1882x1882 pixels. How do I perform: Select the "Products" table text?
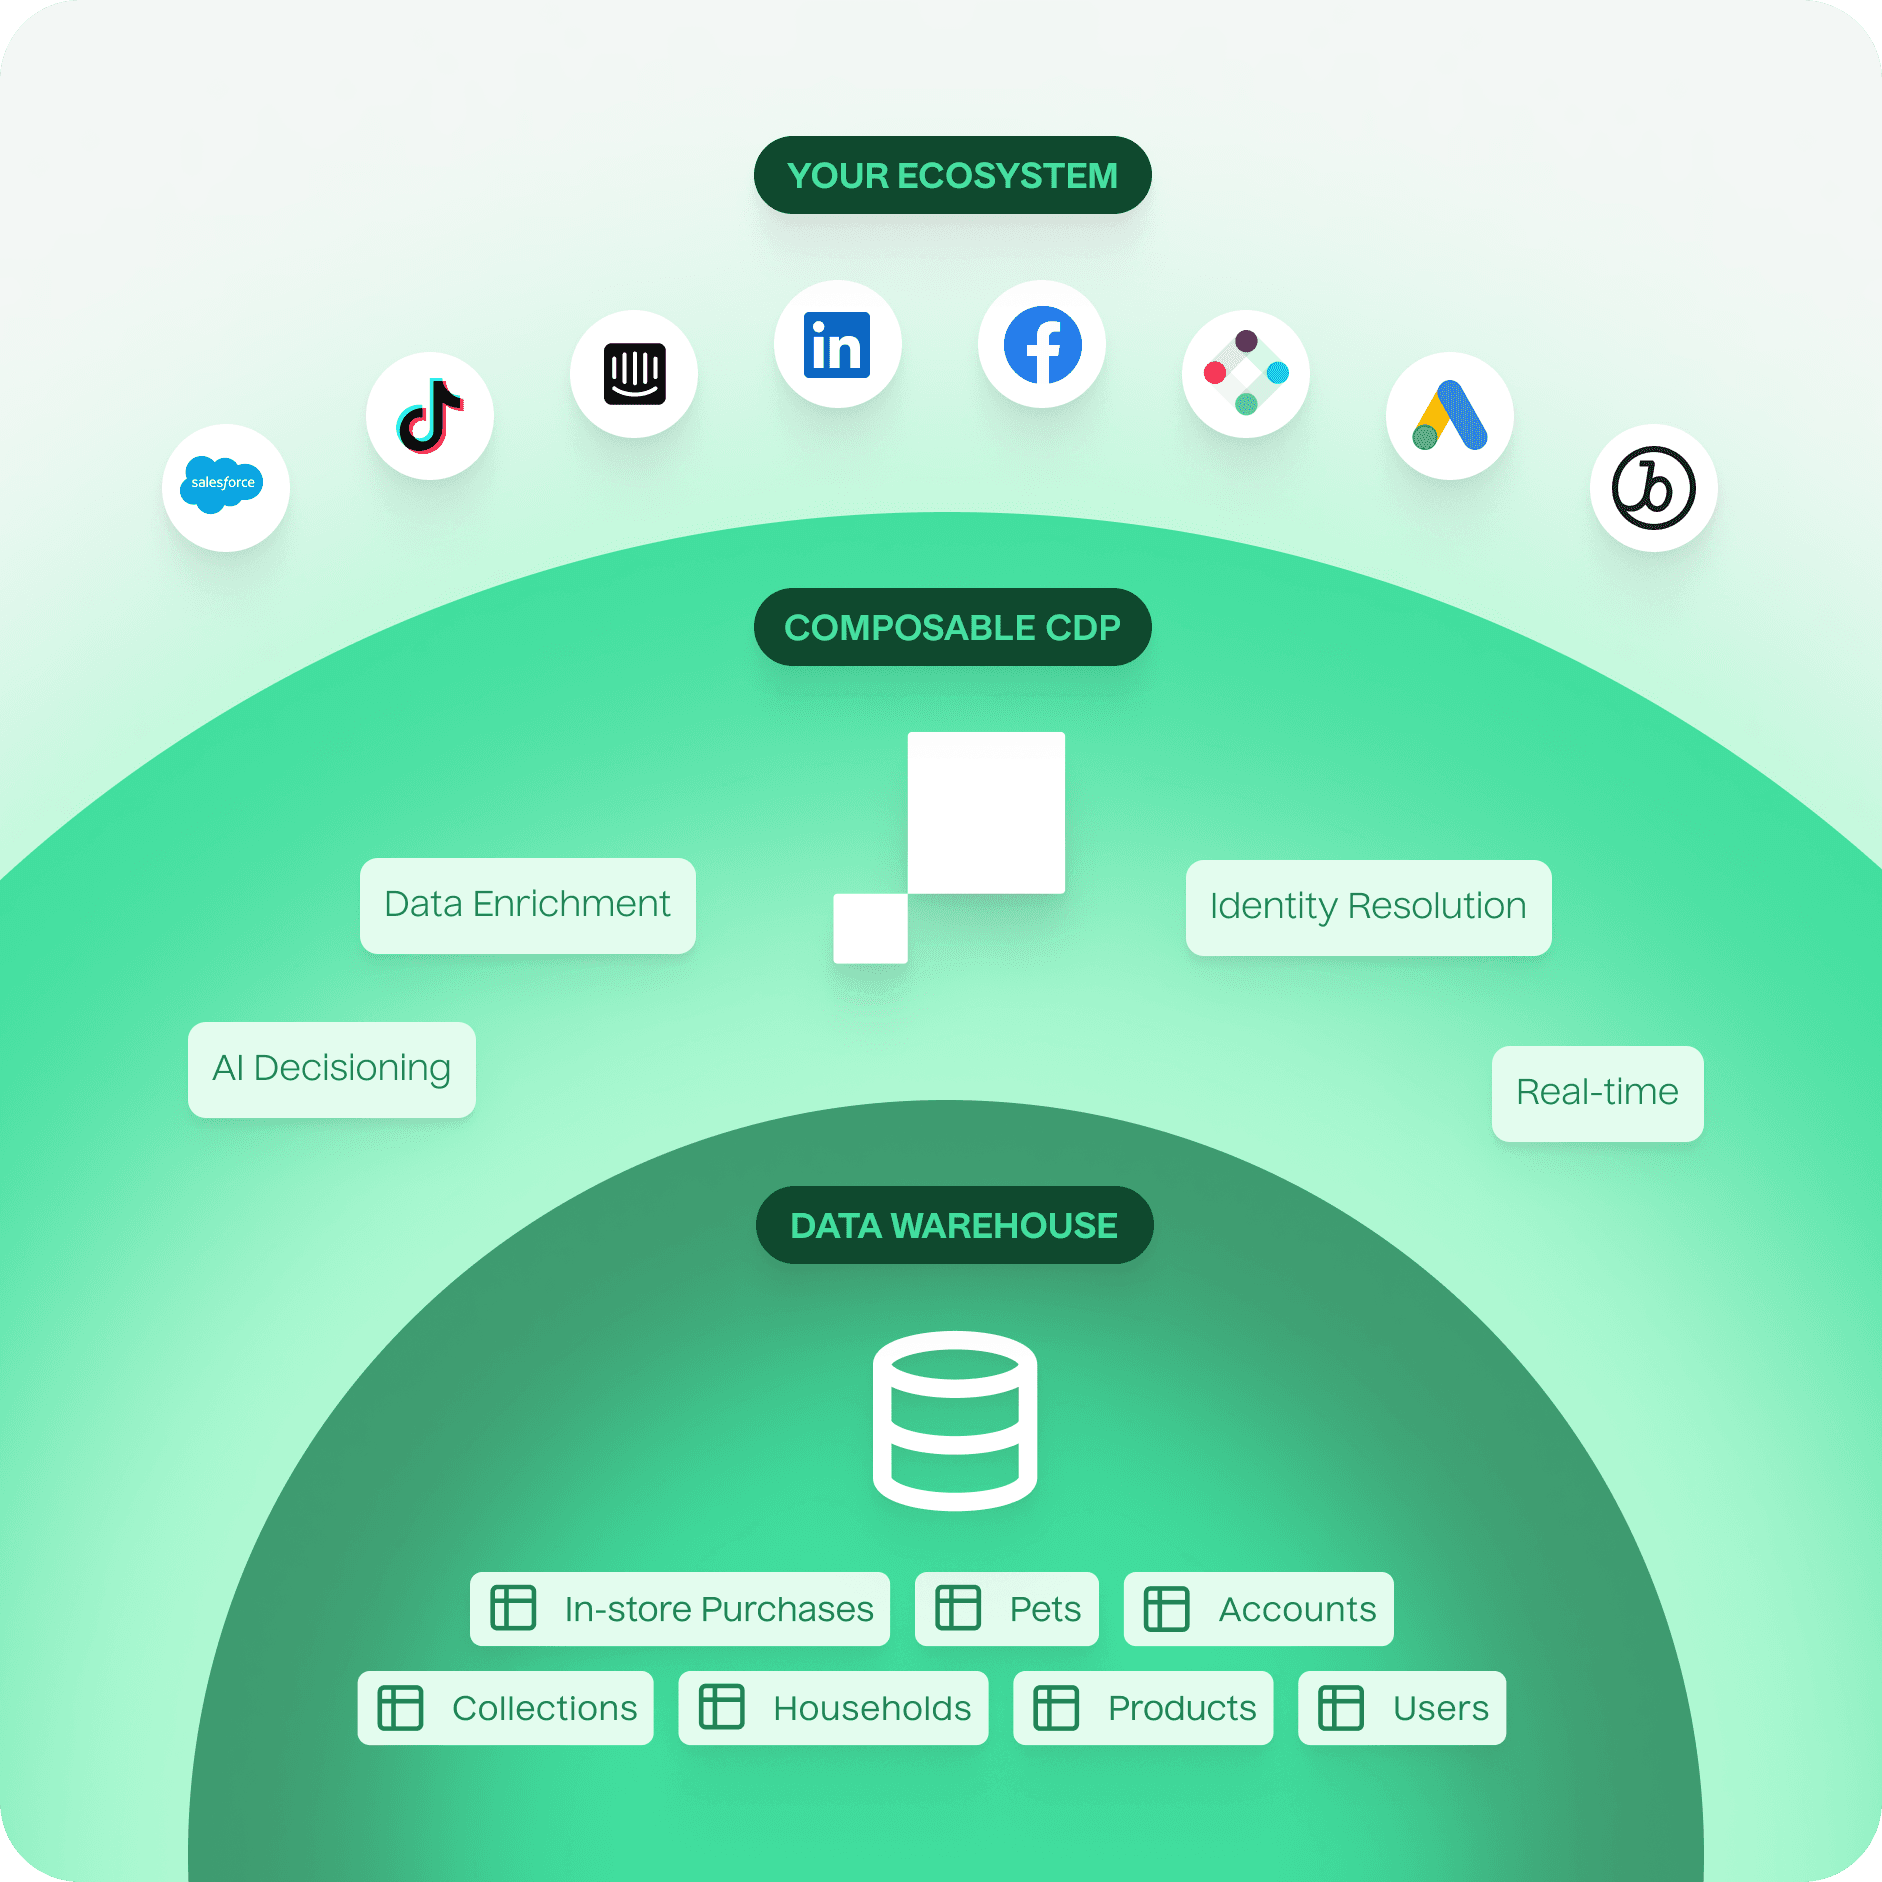click(1182, 1708)
